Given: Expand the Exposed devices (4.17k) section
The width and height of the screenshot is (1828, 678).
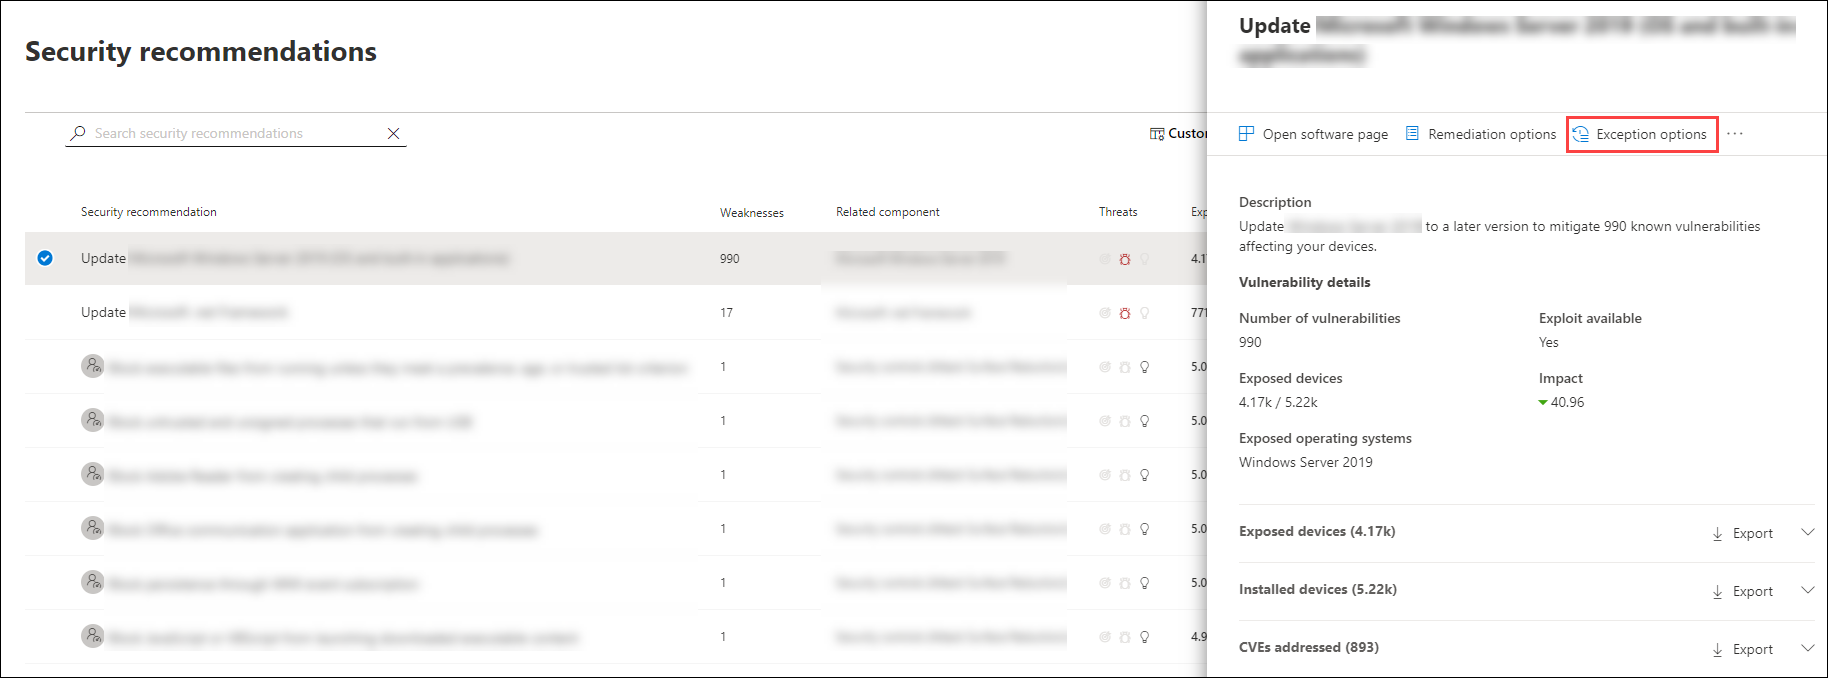Looking at the screenshot, I should coord(1807,532).
